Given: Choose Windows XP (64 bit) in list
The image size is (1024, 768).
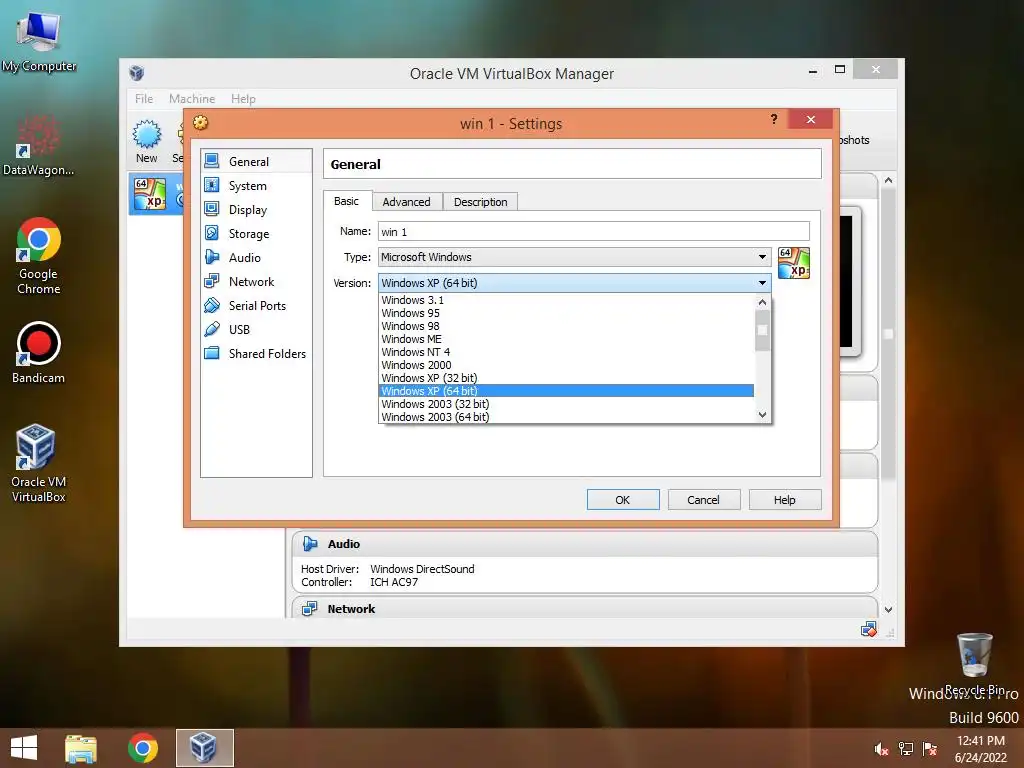Looking at the screenshot, I should point(566,391).
